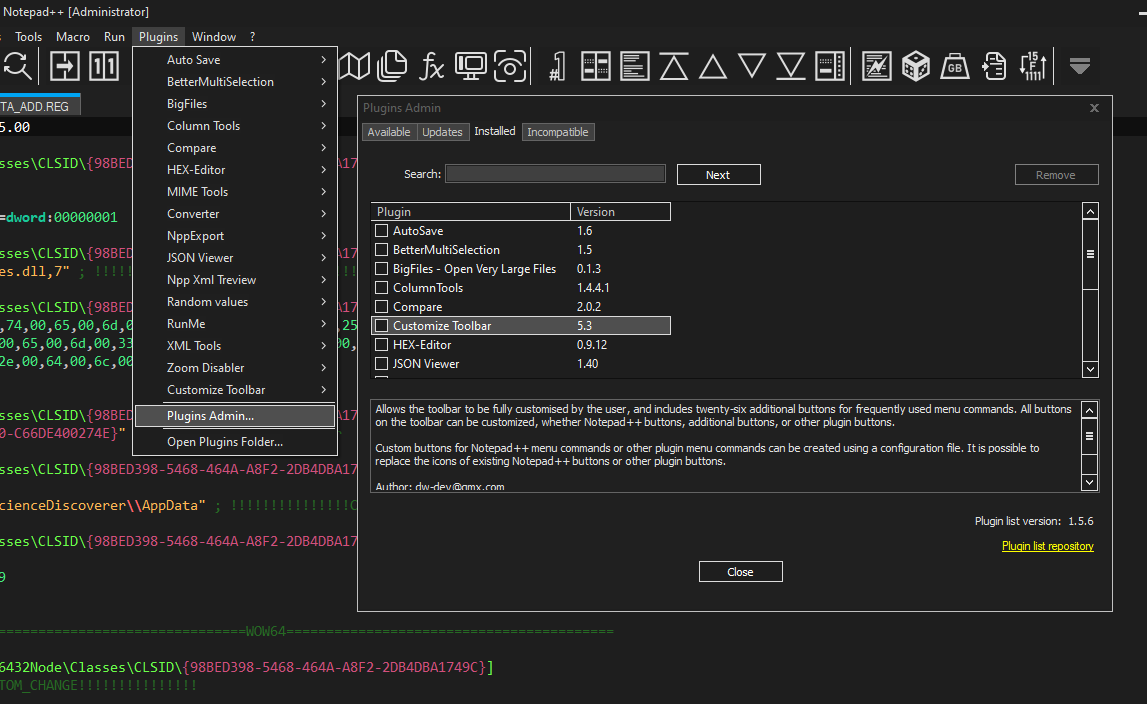This screenshot has height=704, width=1147.
Task: Click the text lines document toolbar icon
Action: (634, 66)
